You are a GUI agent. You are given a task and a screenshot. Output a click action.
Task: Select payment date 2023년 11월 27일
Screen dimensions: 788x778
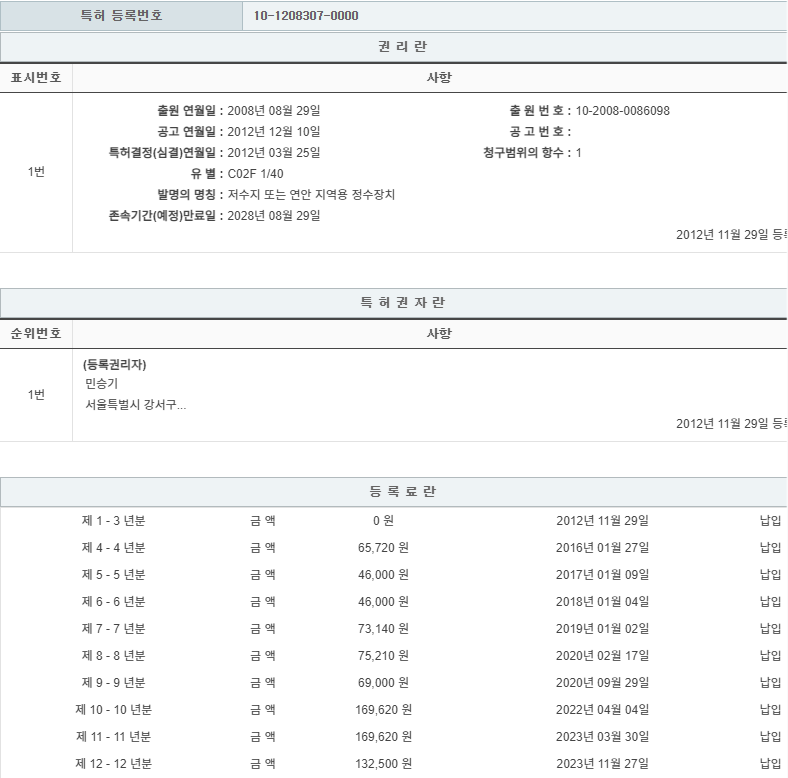coord(602,764)
